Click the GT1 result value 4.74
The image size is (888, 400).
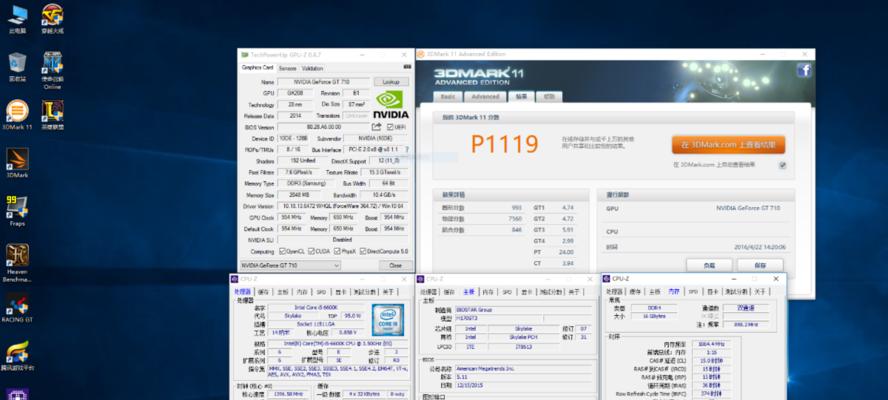(x=567, y=208)
